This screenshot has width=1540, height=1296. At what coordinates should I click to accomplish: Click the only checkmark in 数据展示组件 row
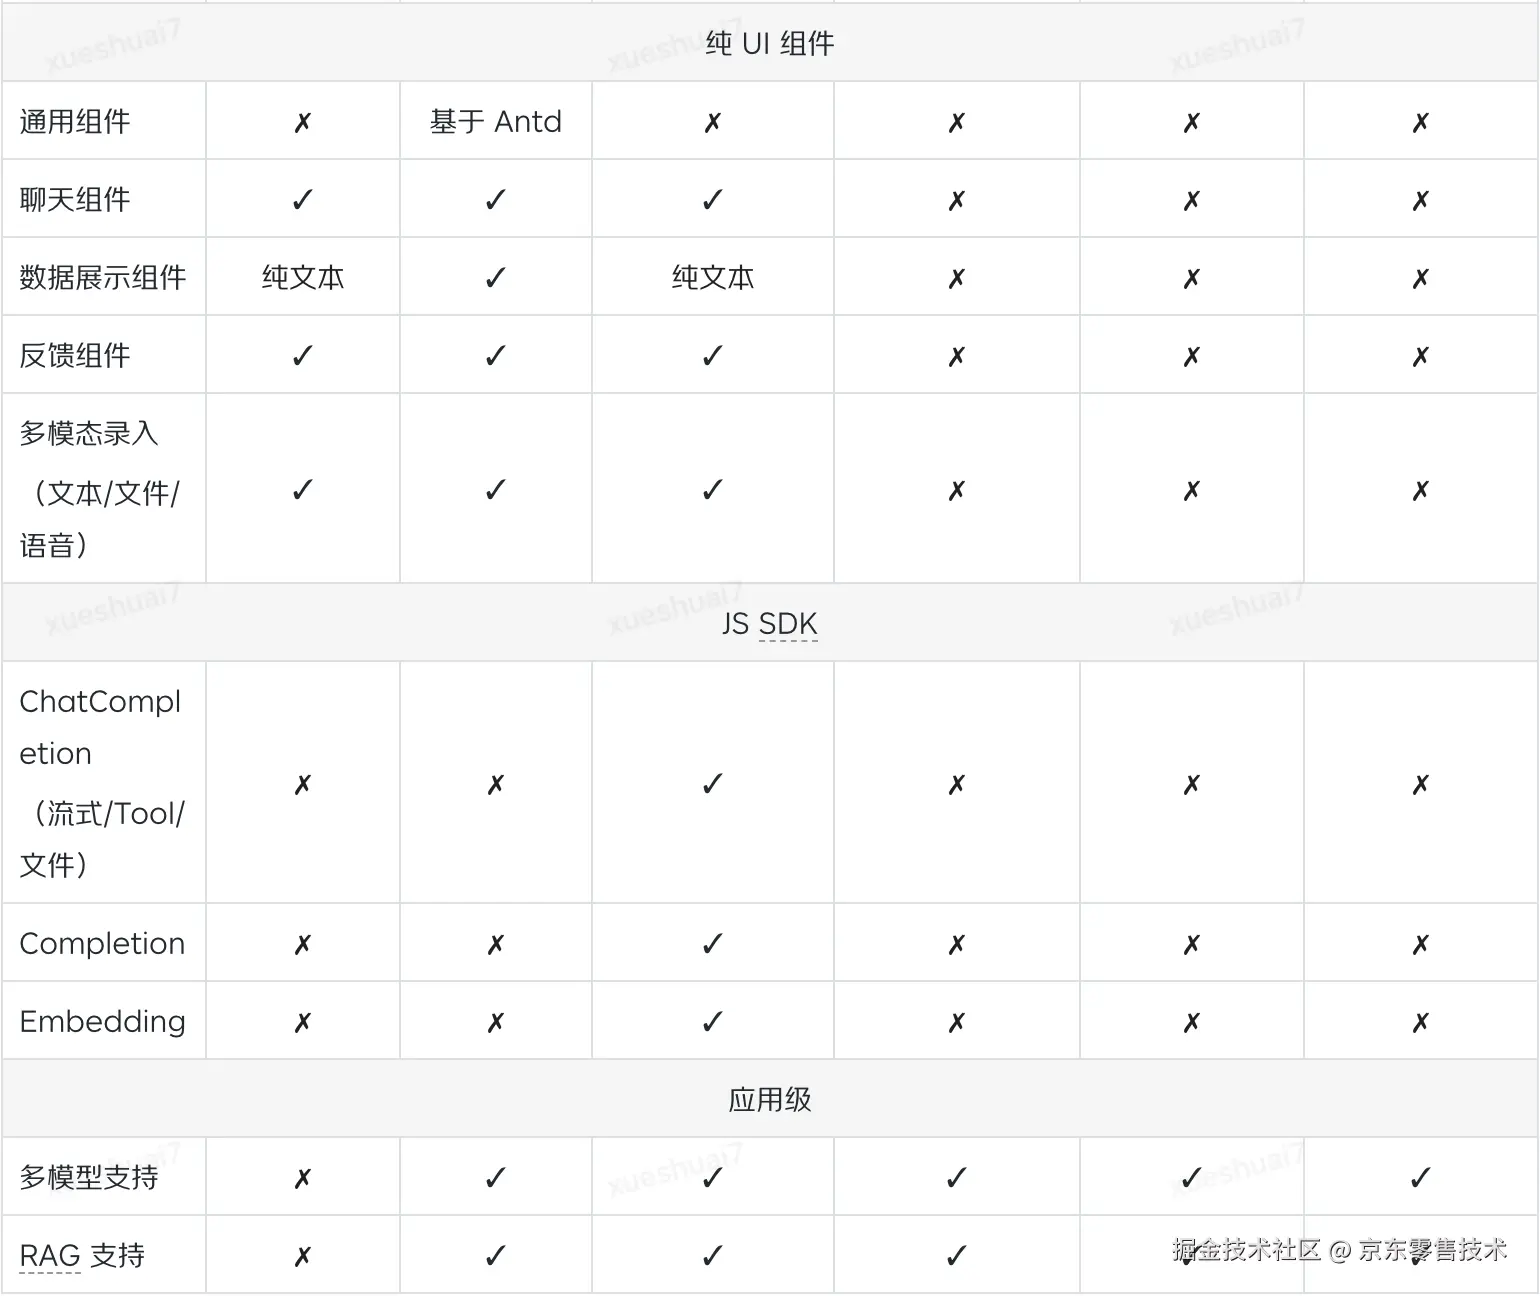tap(495, 278)
